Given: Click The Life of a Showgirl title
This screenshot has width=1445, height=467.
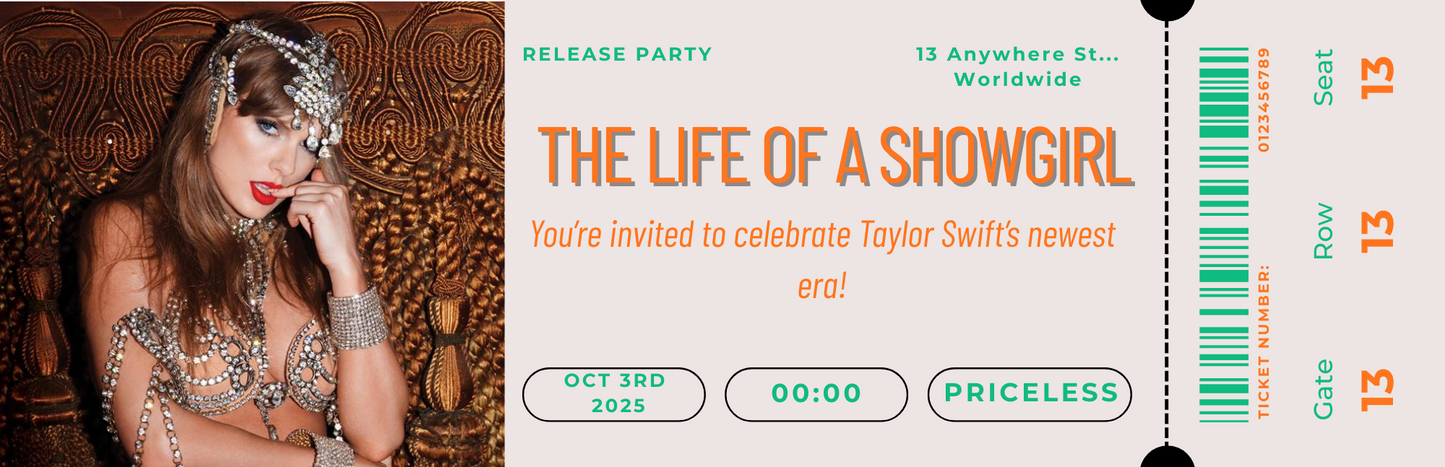Looking at the screenshot, I should (836, 155).
